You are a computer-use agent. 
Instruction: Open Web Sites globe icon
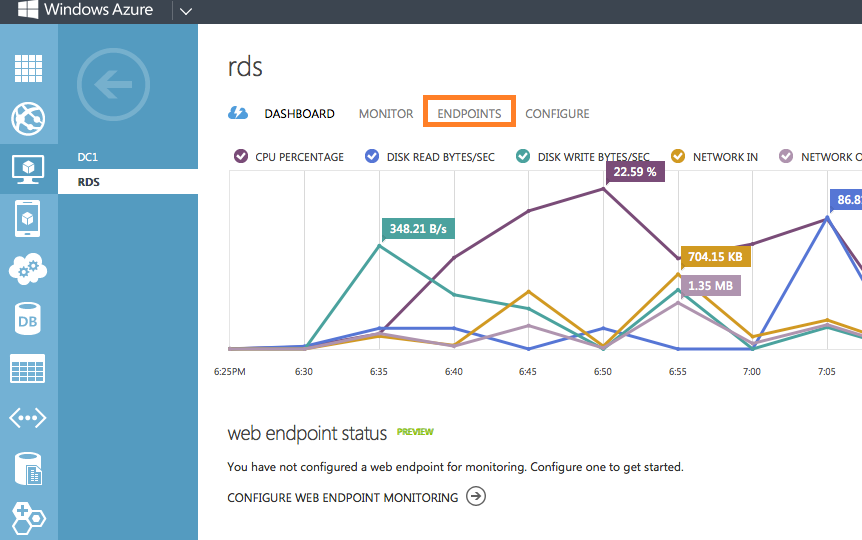coord(28,118)
